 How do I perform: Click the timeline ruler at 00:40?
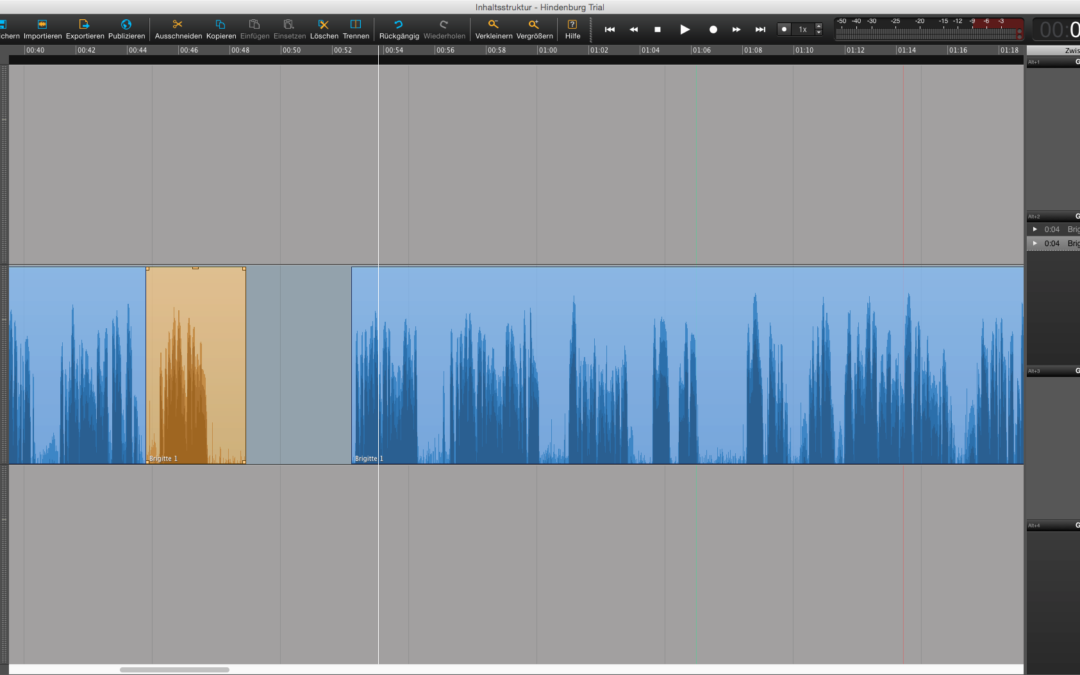(34, 50)
